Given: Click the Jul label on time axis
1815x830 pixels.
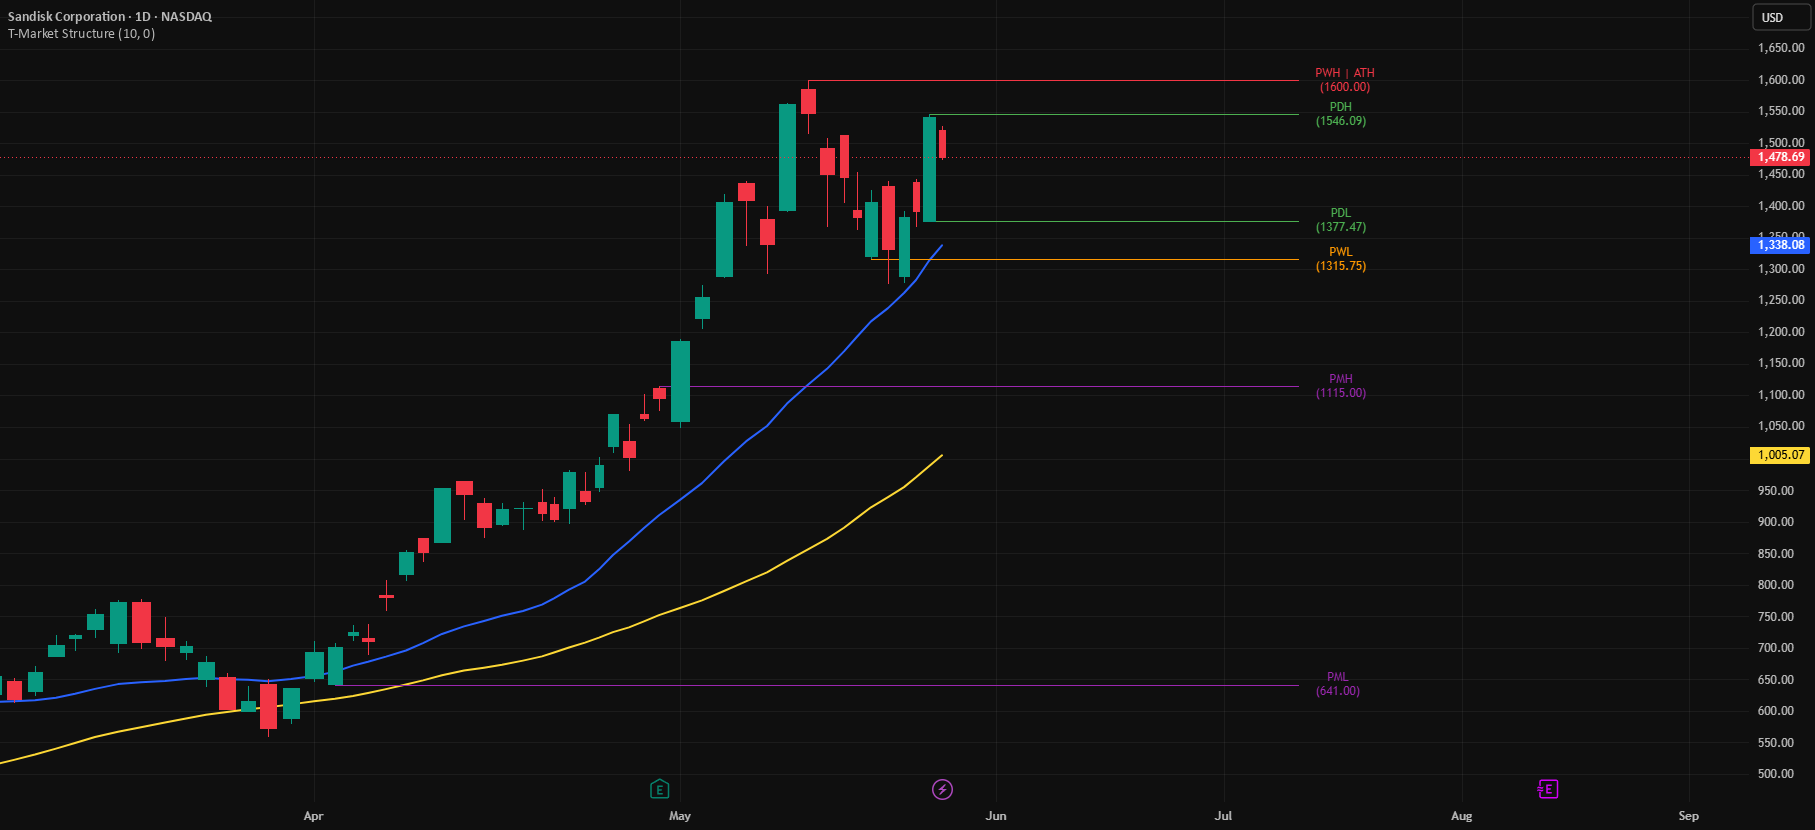Looking at the screenshot, I should pos(1223,816).
